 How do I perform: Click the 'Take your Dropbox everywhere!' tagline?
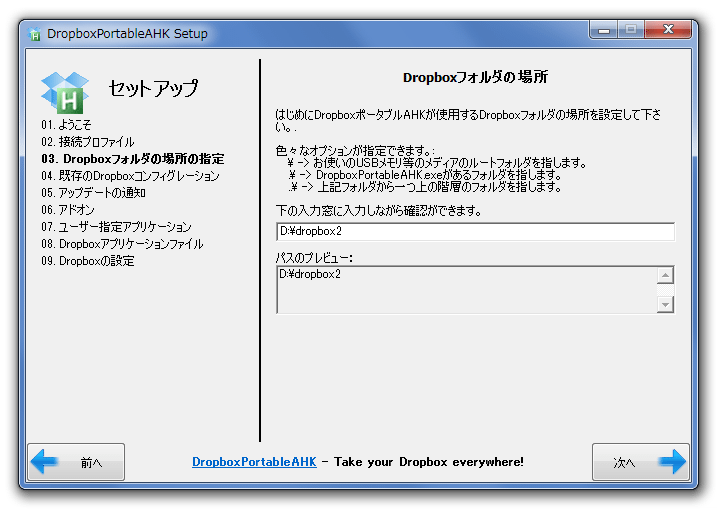click(x=429, y=462)
